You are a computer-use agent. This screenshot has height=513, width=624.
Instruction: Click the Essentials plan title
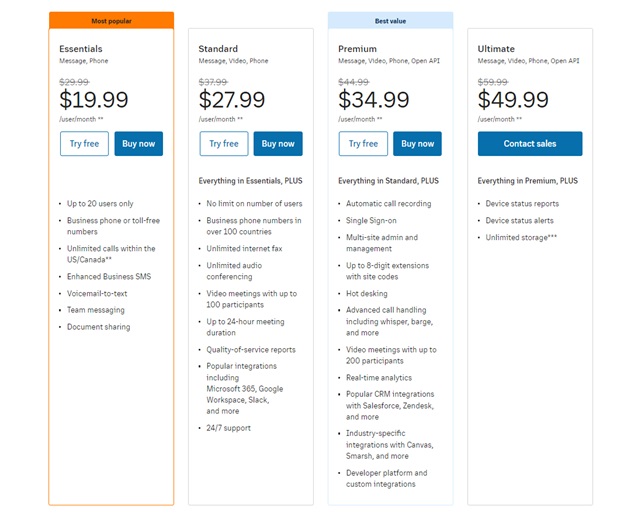[x=81, y=49]
